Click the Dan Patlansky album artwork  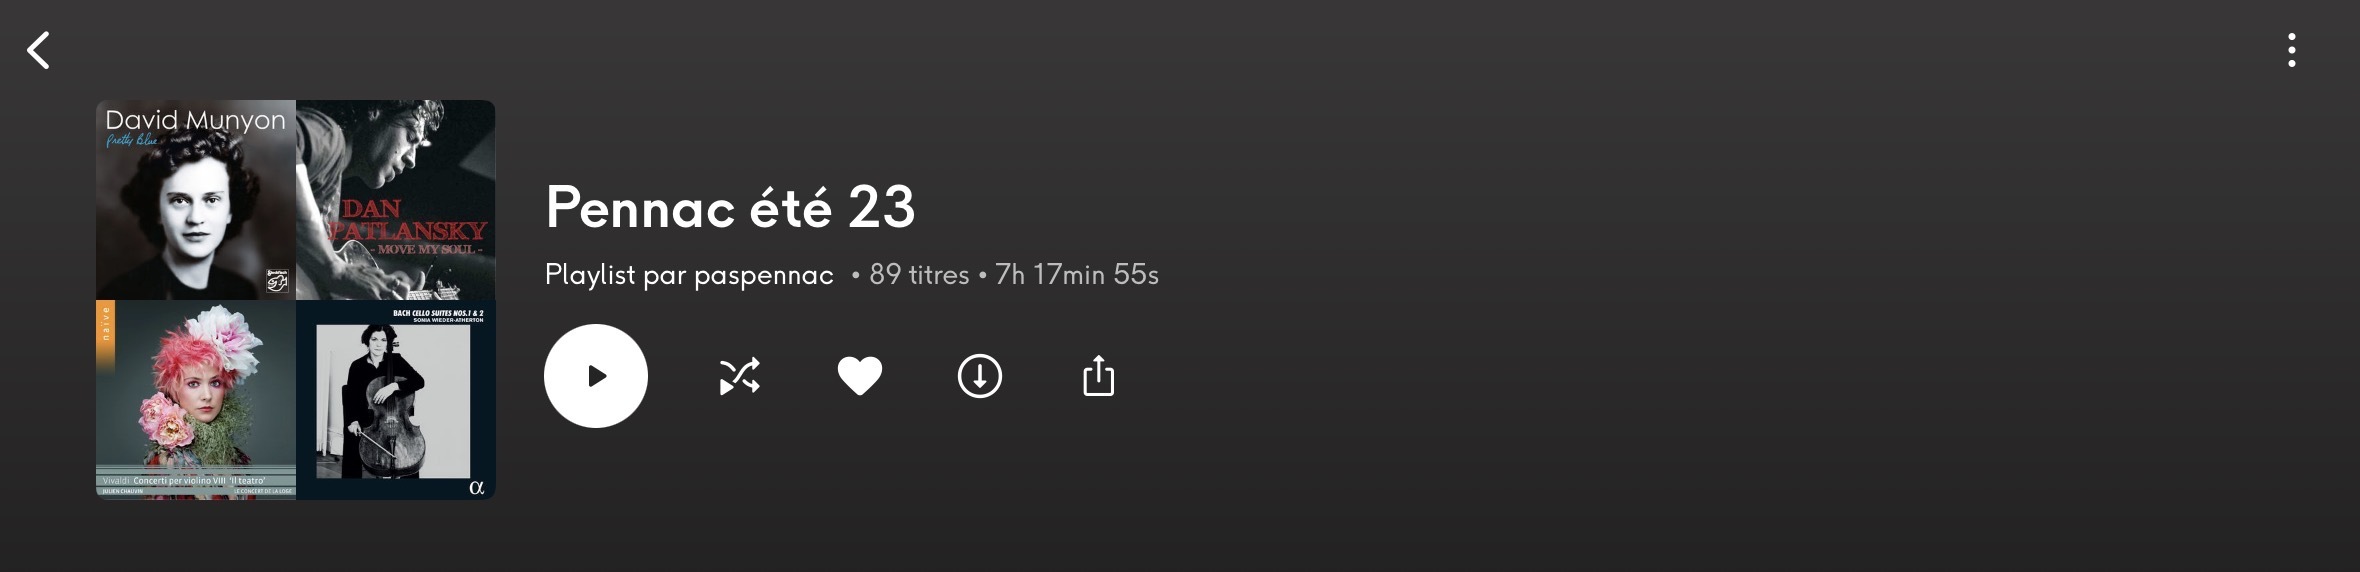pos(396,200)
